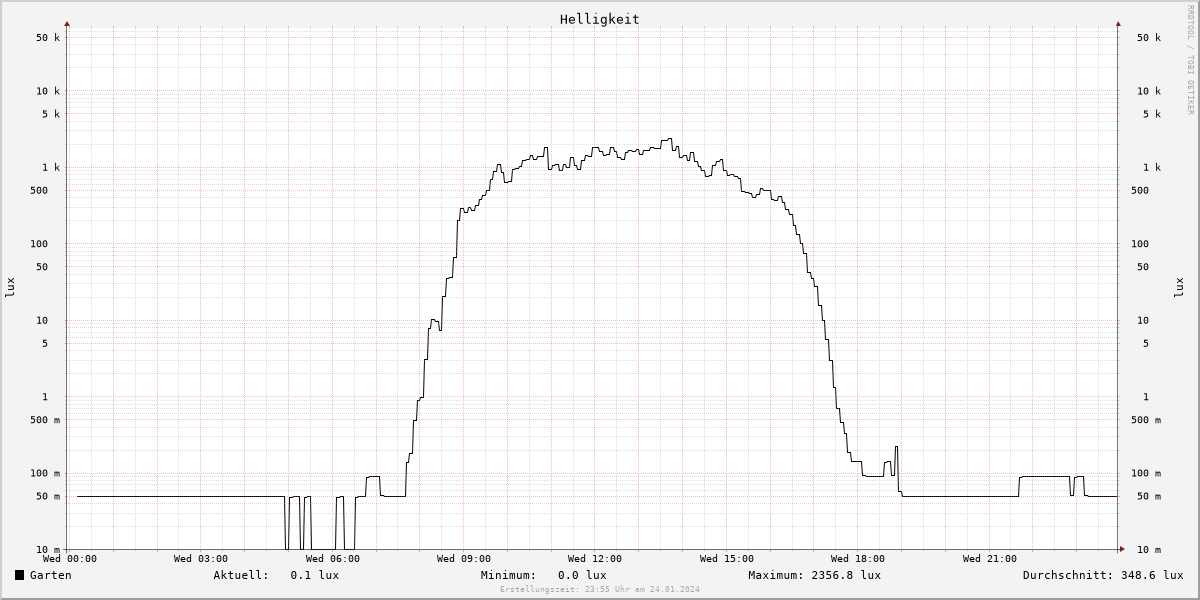Click the RRDTOOL / TOBI OETIKER vertical text

click(x=1190, y=59)
